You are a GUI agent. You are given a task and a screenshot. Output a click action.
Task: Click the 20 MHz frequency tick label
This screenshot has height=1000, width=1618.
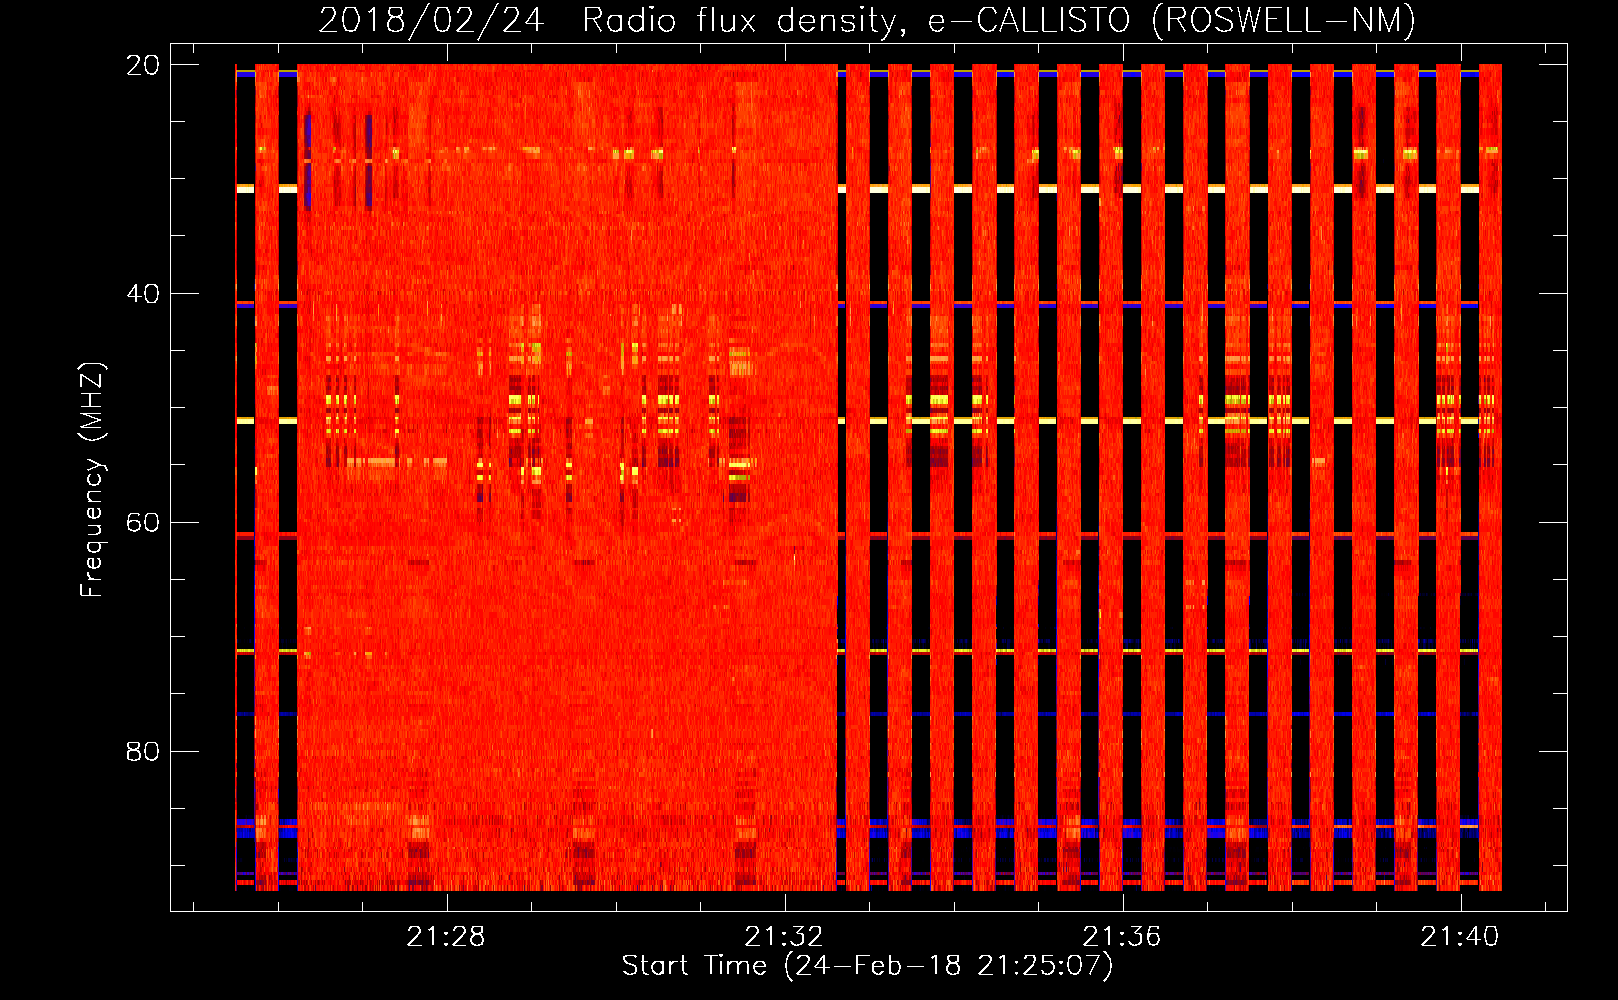(x=142, y=65)
